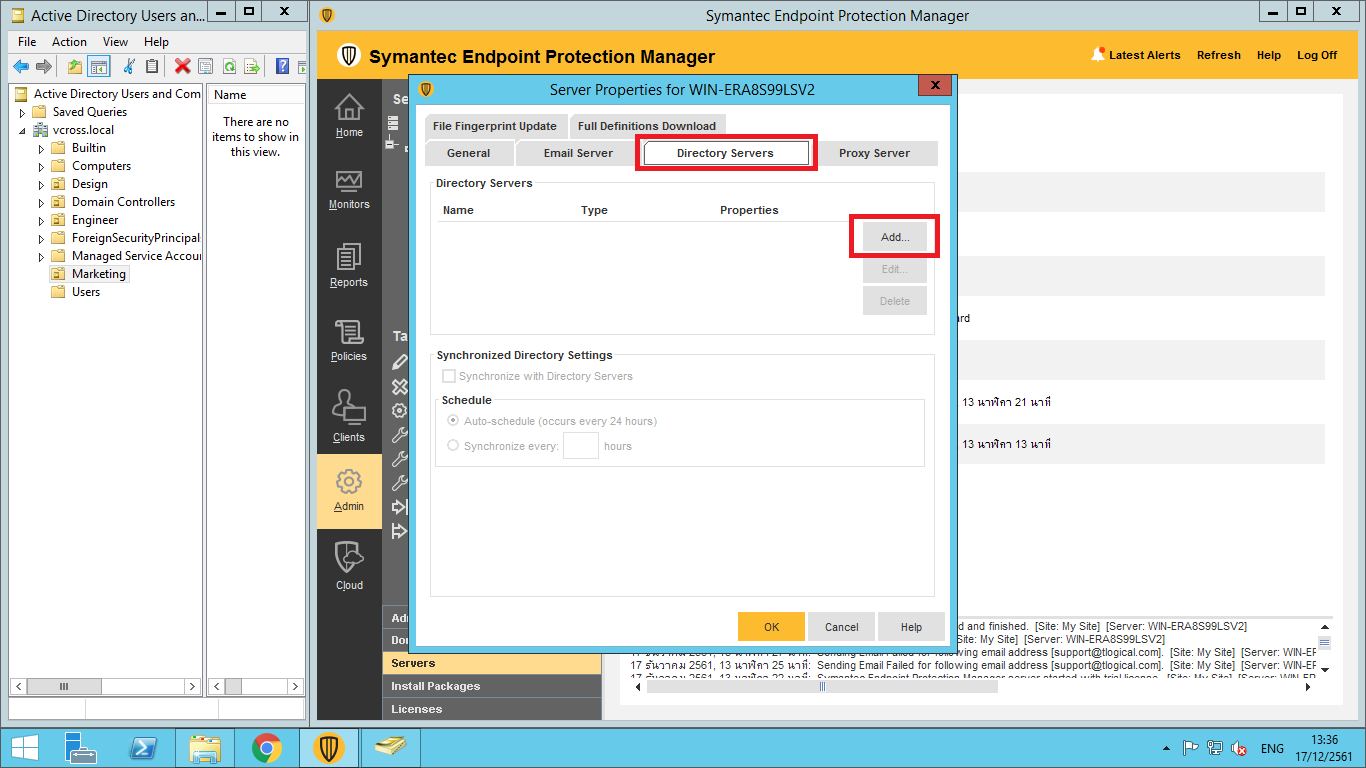The height and width of the screenshot is (768, 1366).
Task: Open the Monitors section icon
Action: tap(349, 188)
